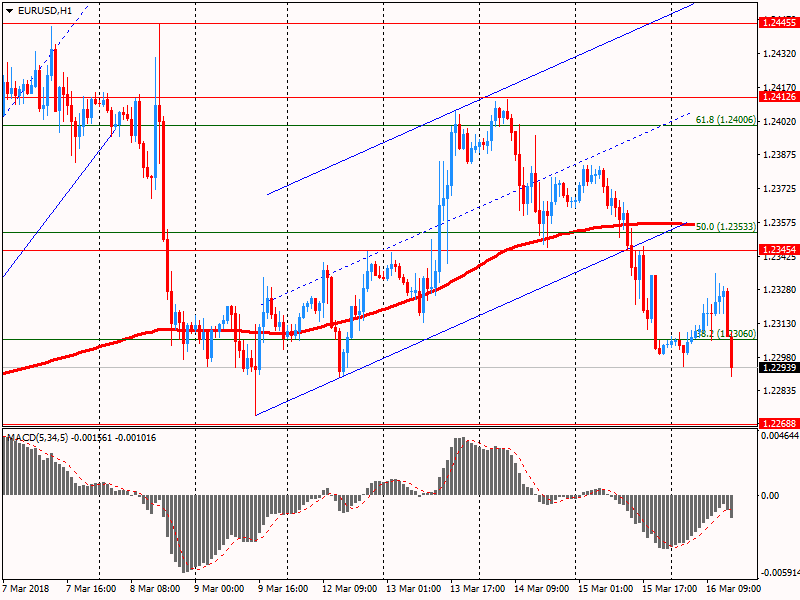Viewport: 800px width, 600px height.
Task: Select the 15 Mar 01:00 time axis label
Action: 606,589
